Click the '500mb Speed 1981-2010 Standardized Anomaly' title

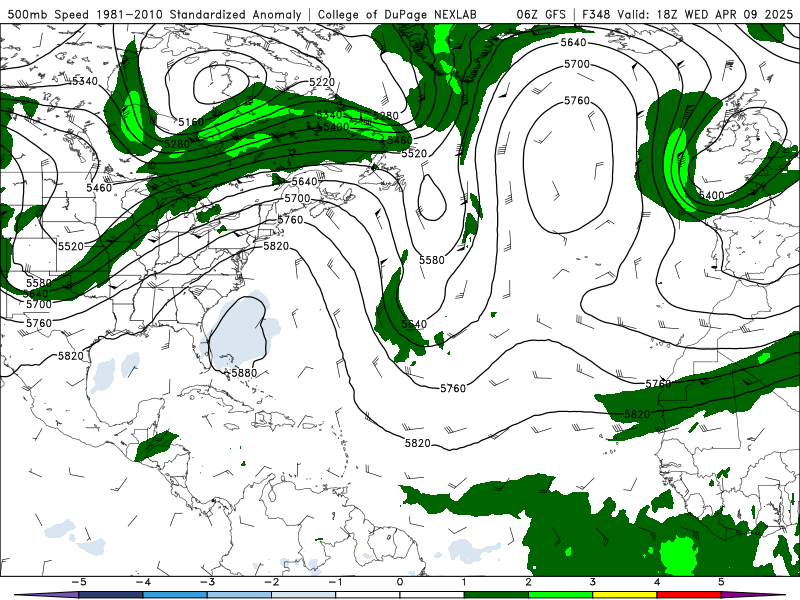[x=154, y=14]
